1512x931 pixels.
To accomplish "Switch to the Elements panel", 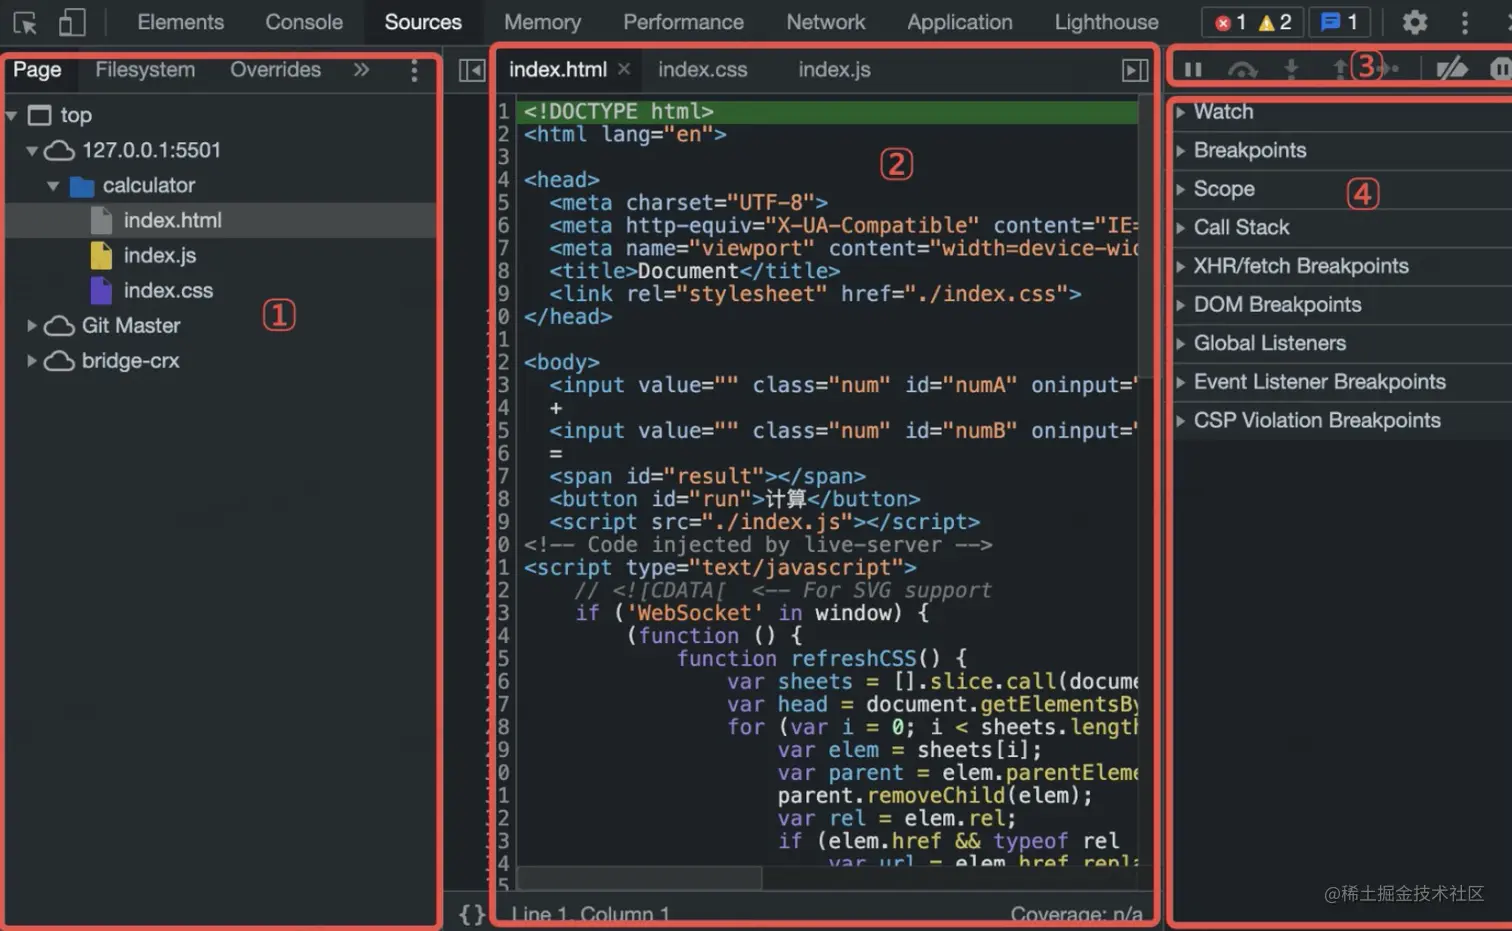I will pyautogui.click(x=180, y=22).
